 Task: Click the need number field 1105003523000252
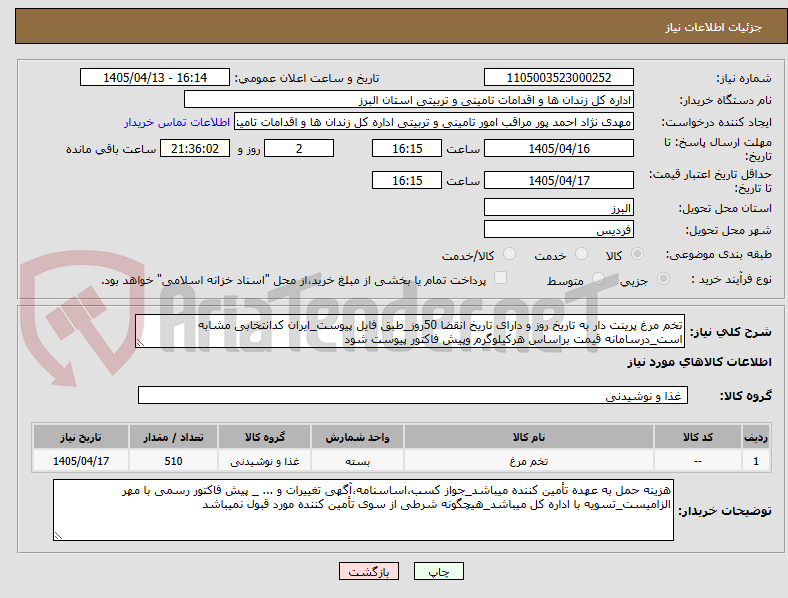click(x=558, y=77)
